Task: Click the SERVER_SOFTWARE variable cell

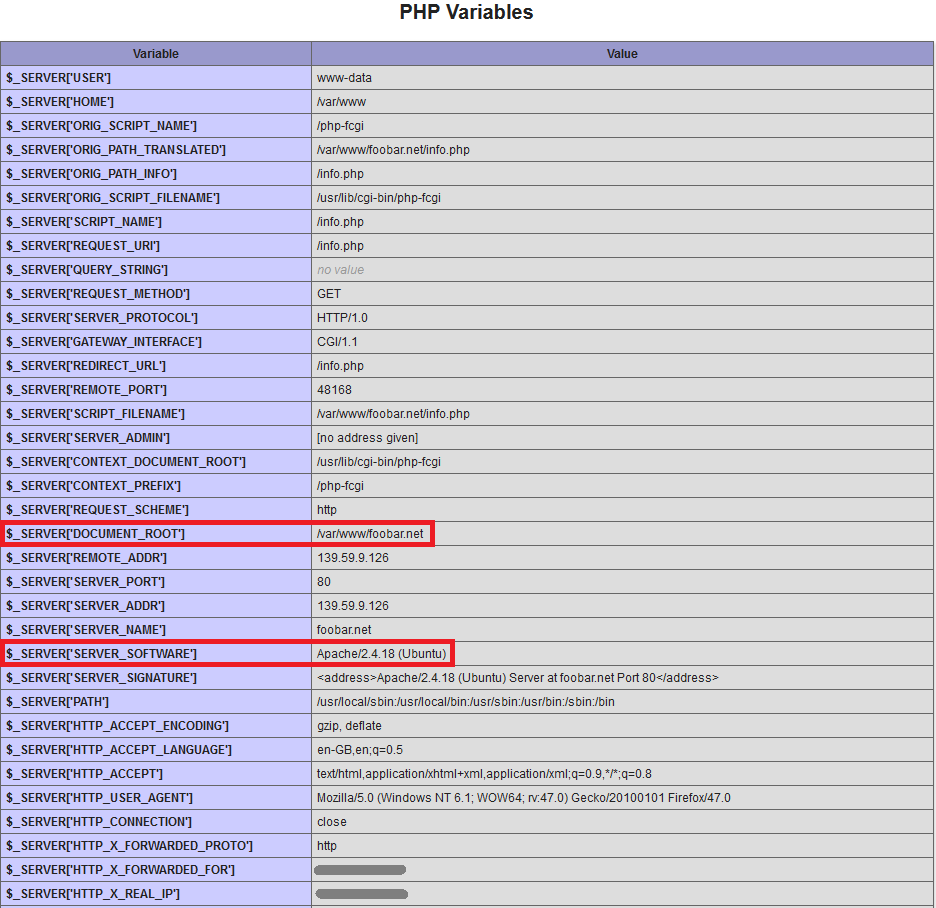Action: coord(156,654)
